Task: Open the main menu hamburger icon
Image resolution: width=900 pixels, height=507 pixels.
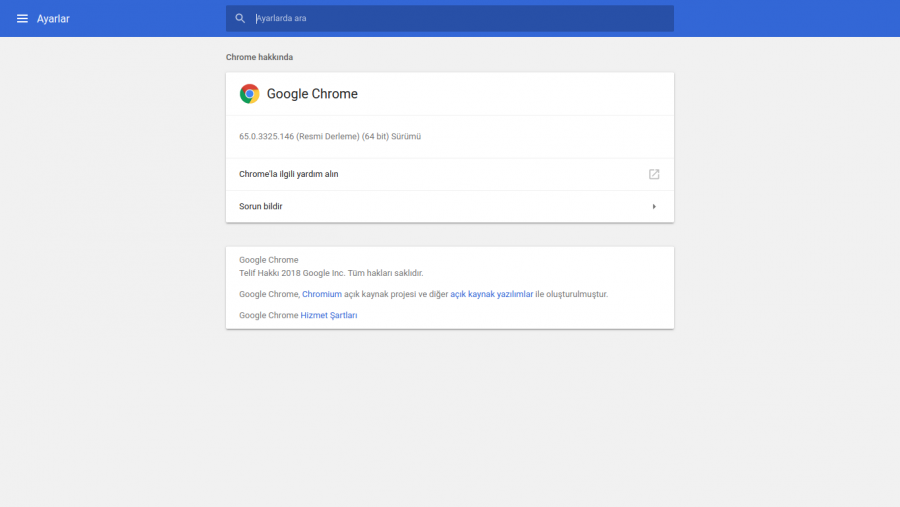Action: tap(22, 18)
